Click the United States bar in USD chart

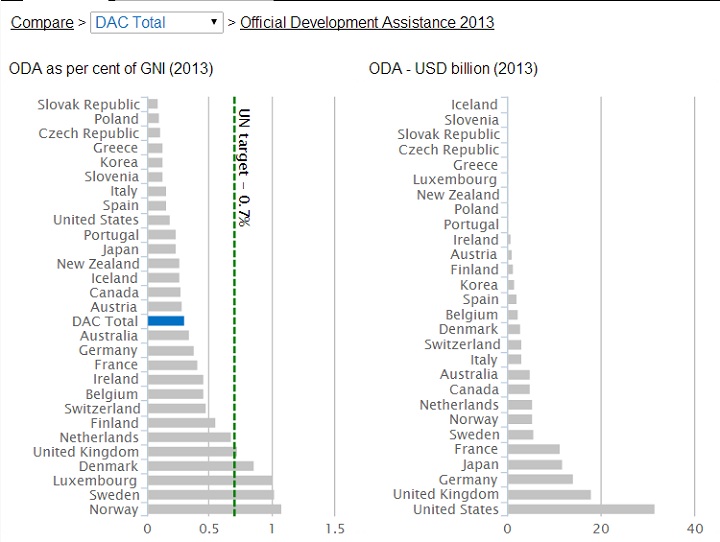click(580, 510)
